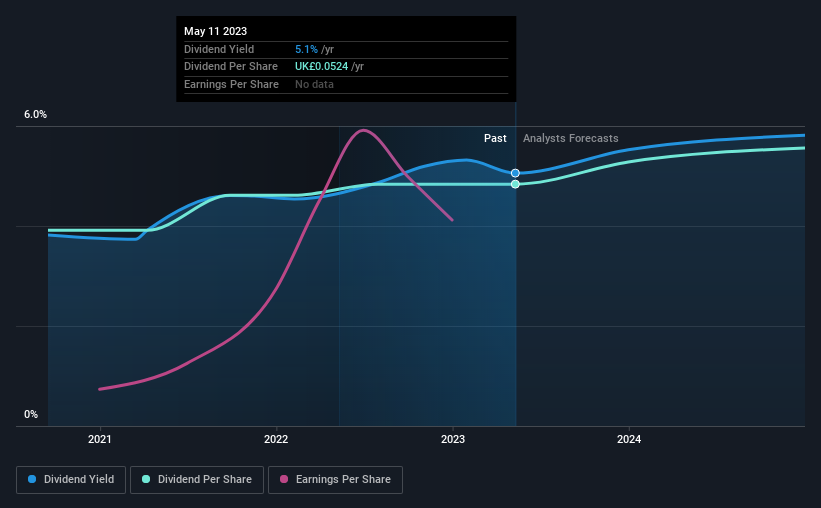
Task: Click the 2022 x-axis label
Action: click(276, 439)
